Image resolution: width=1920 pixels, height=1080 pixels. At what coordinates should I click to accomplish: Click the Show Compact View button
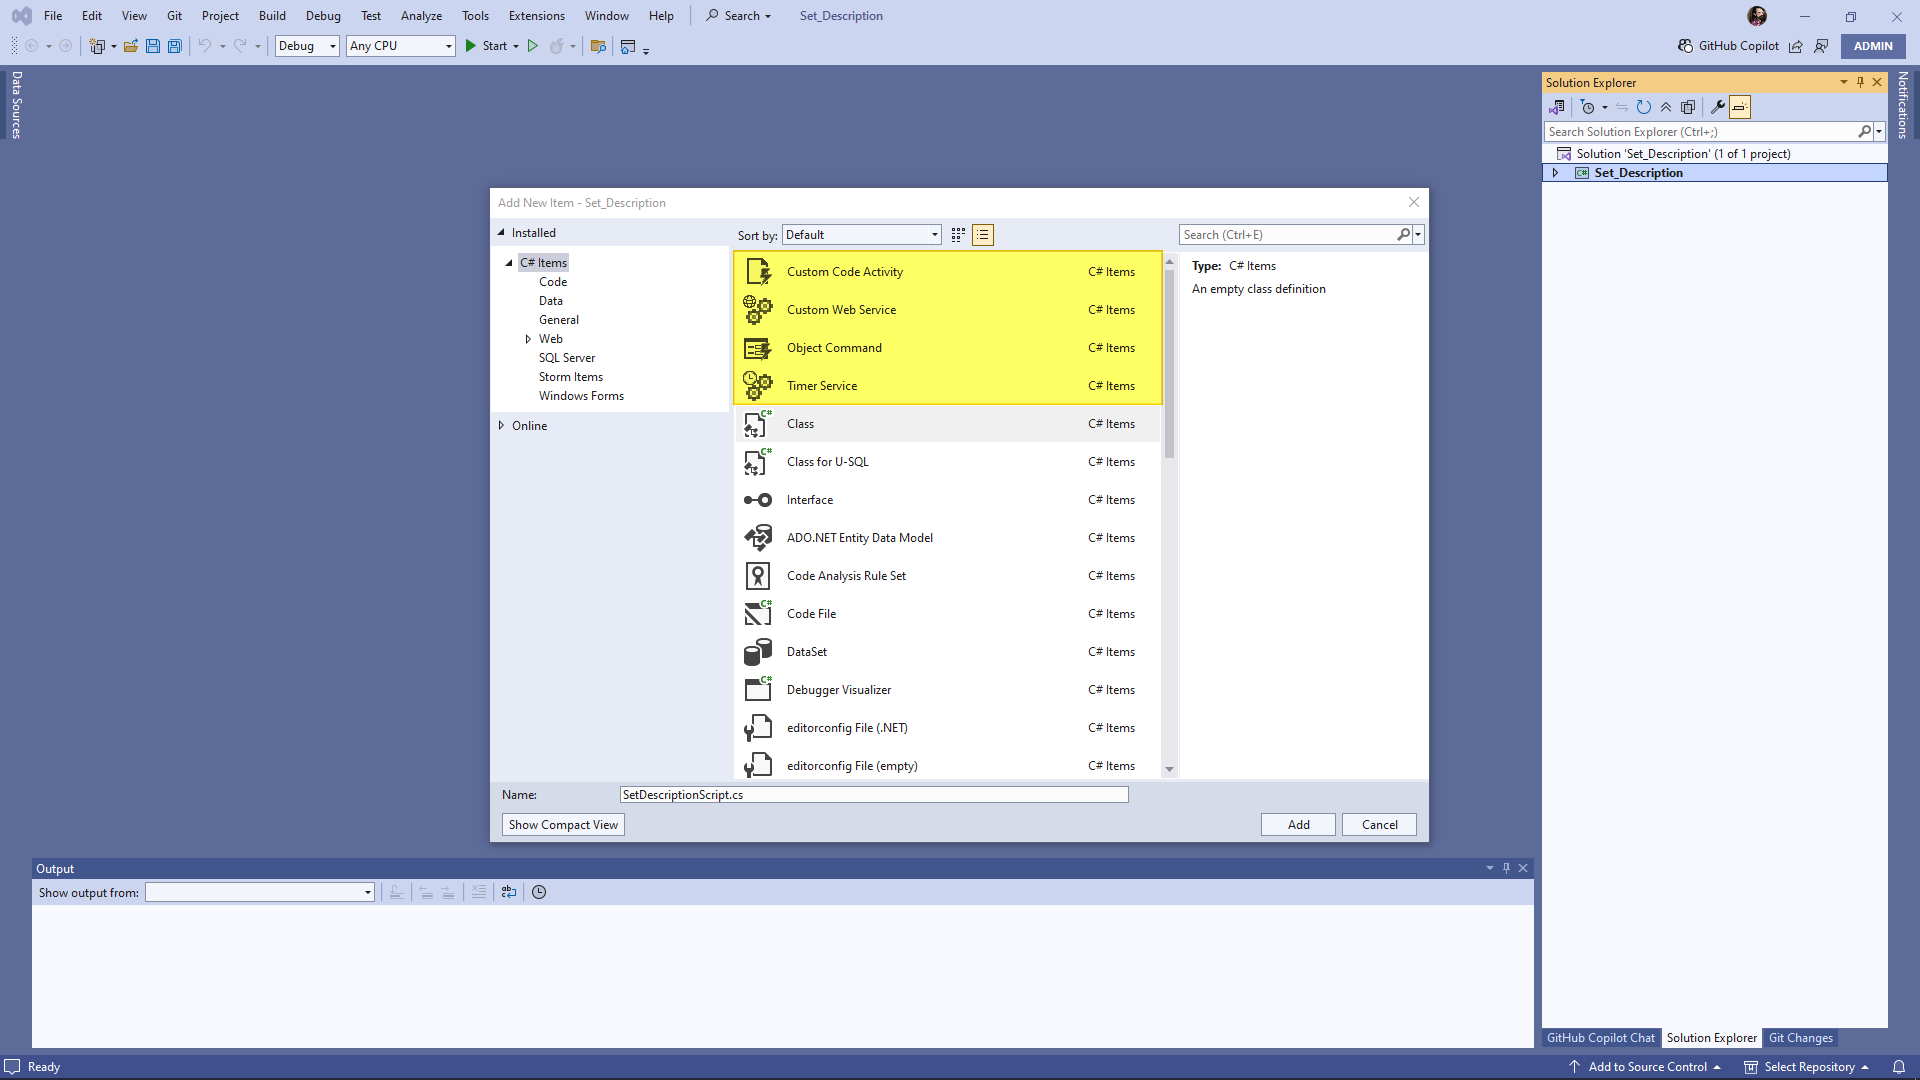(563, 825)
